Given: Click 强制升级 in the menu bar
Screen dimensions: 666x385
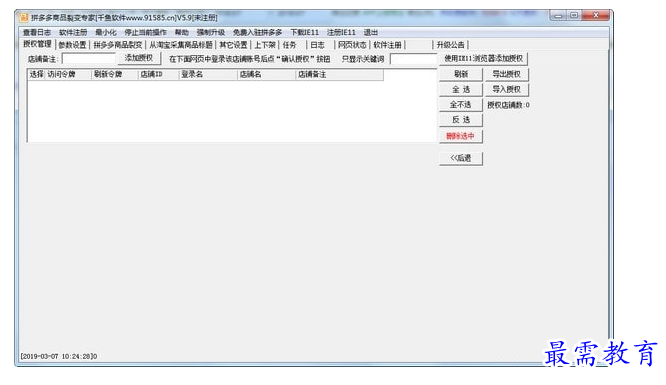Looking at the screenshot, I should coord(210,32).
